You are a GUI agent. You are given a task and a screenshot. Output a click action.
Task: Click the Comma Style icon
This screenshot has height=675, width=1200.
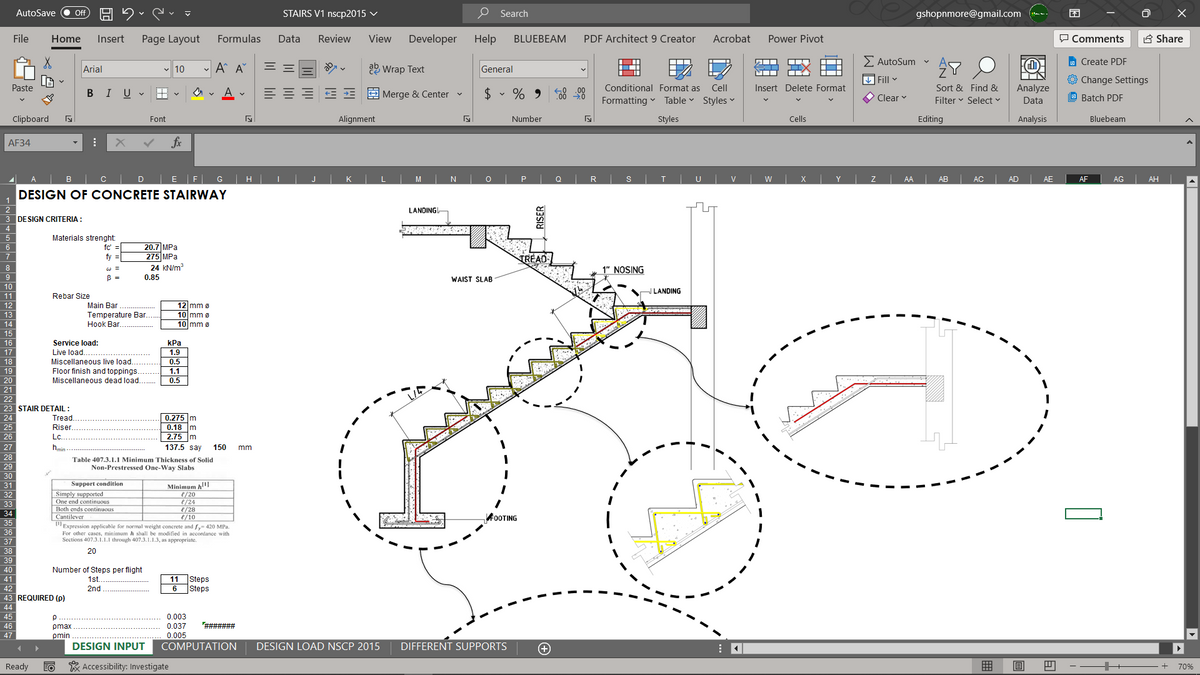(538, 94)
